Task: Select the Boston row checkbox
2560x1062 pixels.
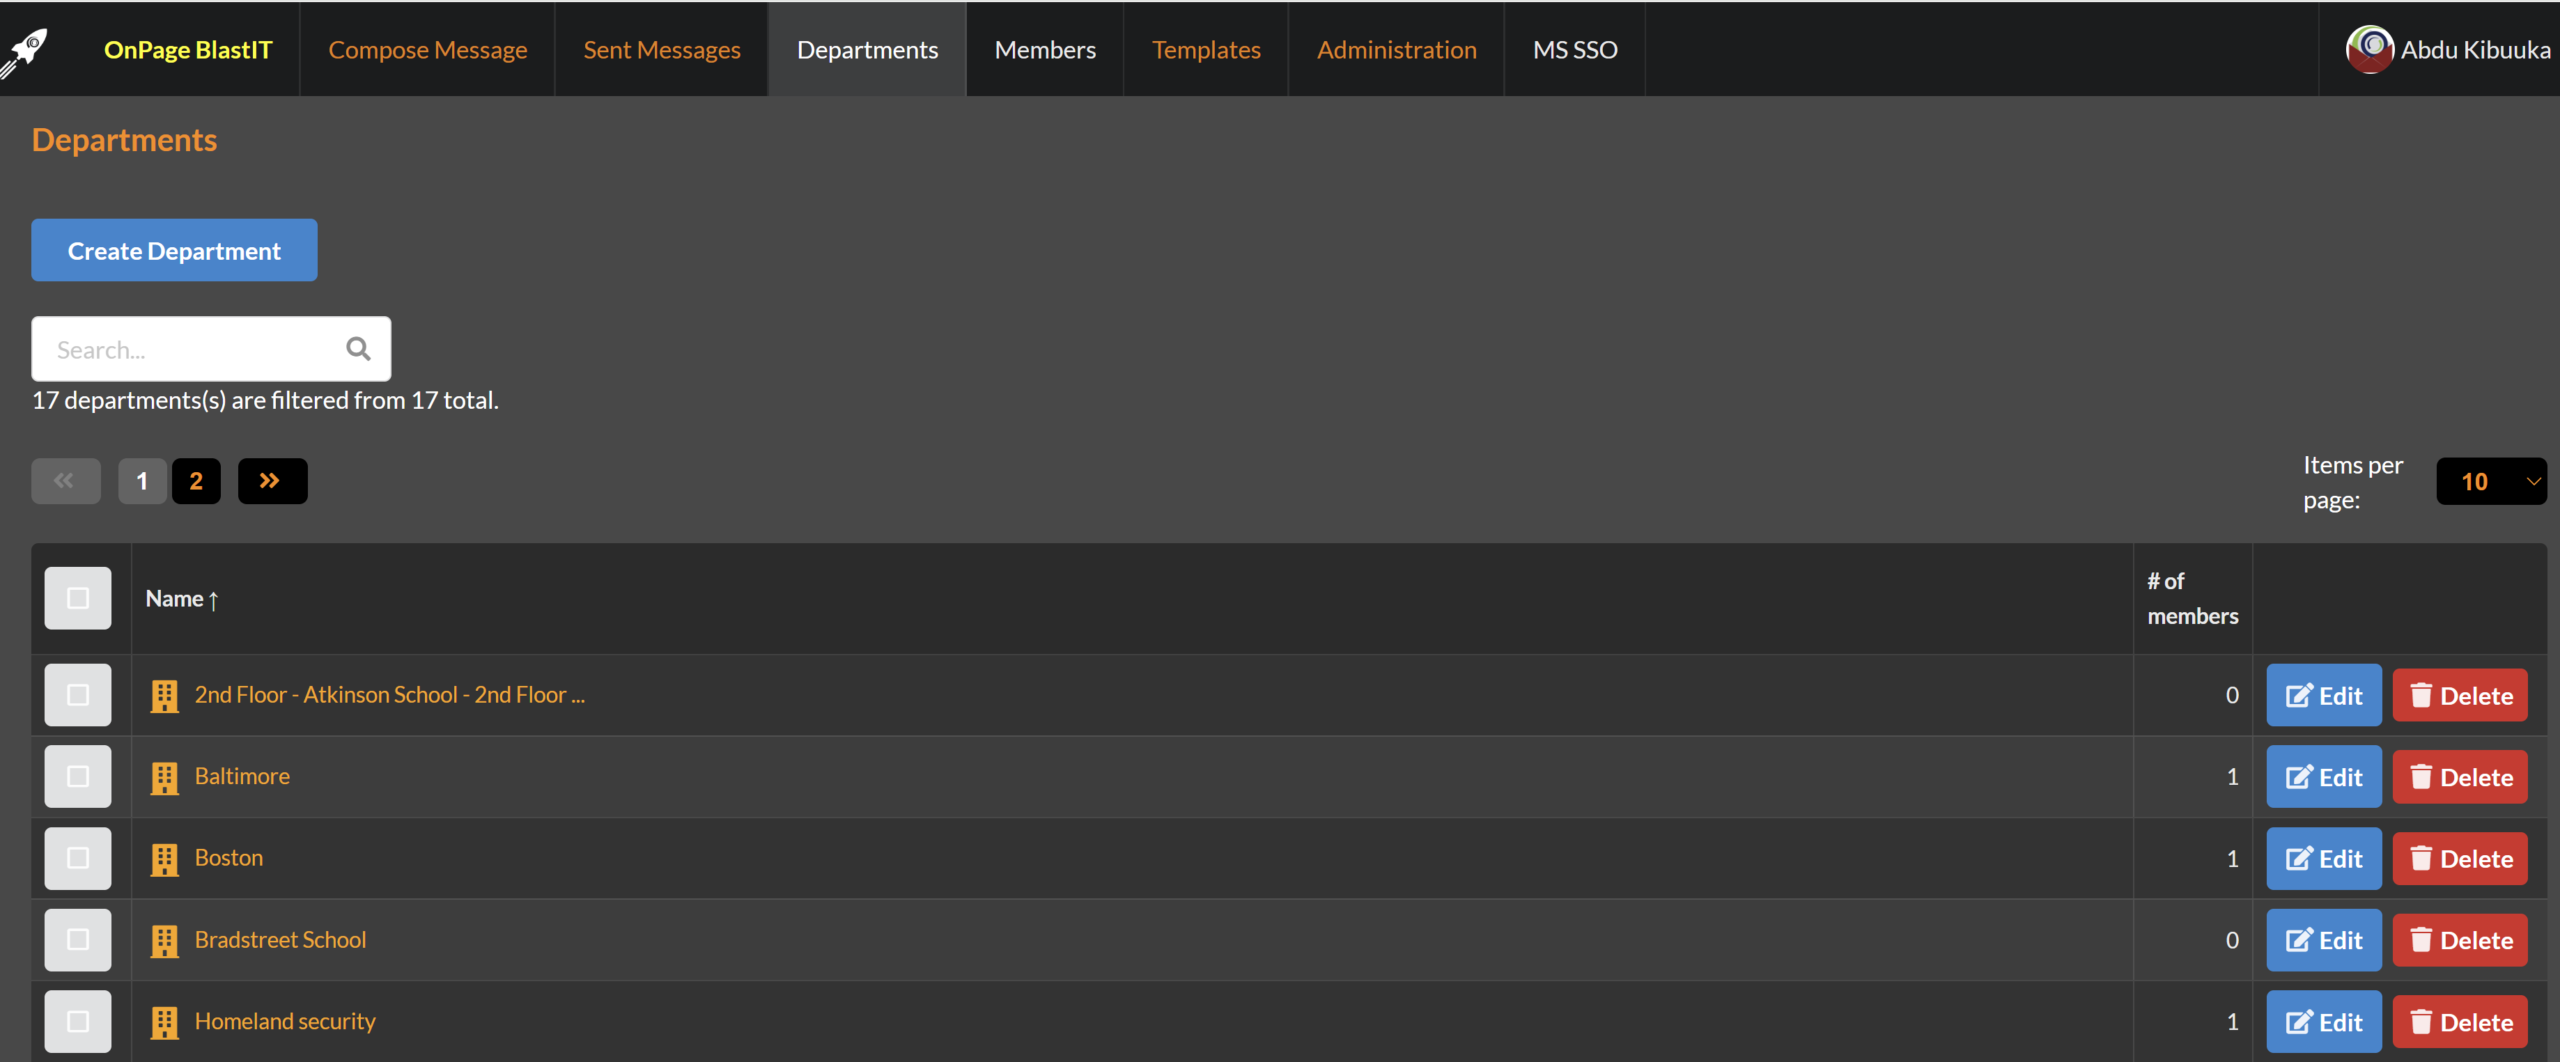Action: point(78,858)
